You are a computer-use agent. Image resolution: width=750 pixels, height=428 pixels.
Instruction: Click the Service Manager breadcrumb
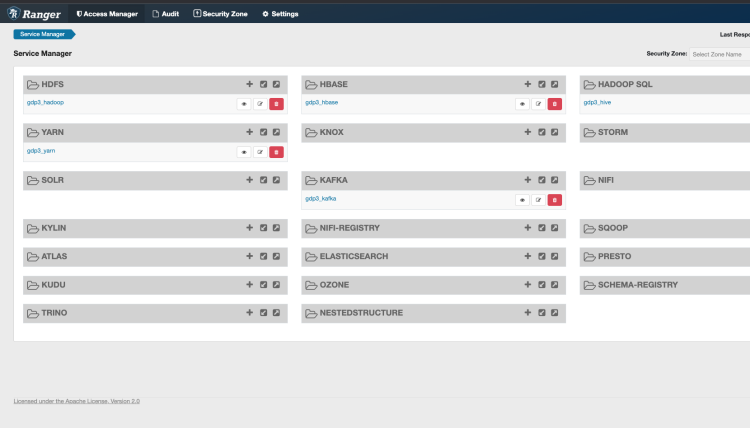click(43, 34)
